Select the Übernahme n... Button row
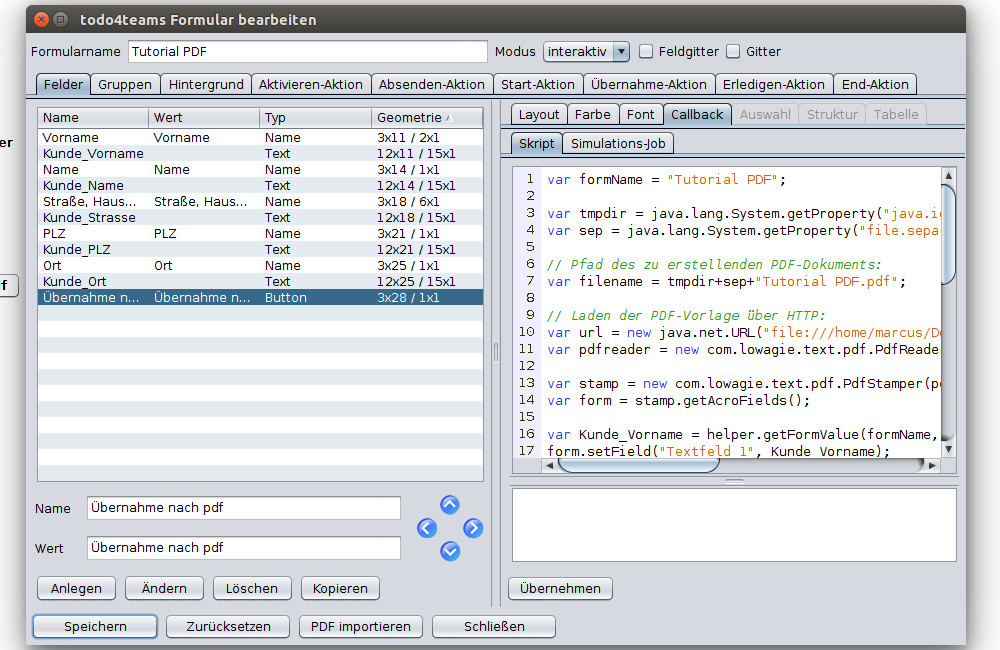1000x650 pixels. click(x=260, y=297)
